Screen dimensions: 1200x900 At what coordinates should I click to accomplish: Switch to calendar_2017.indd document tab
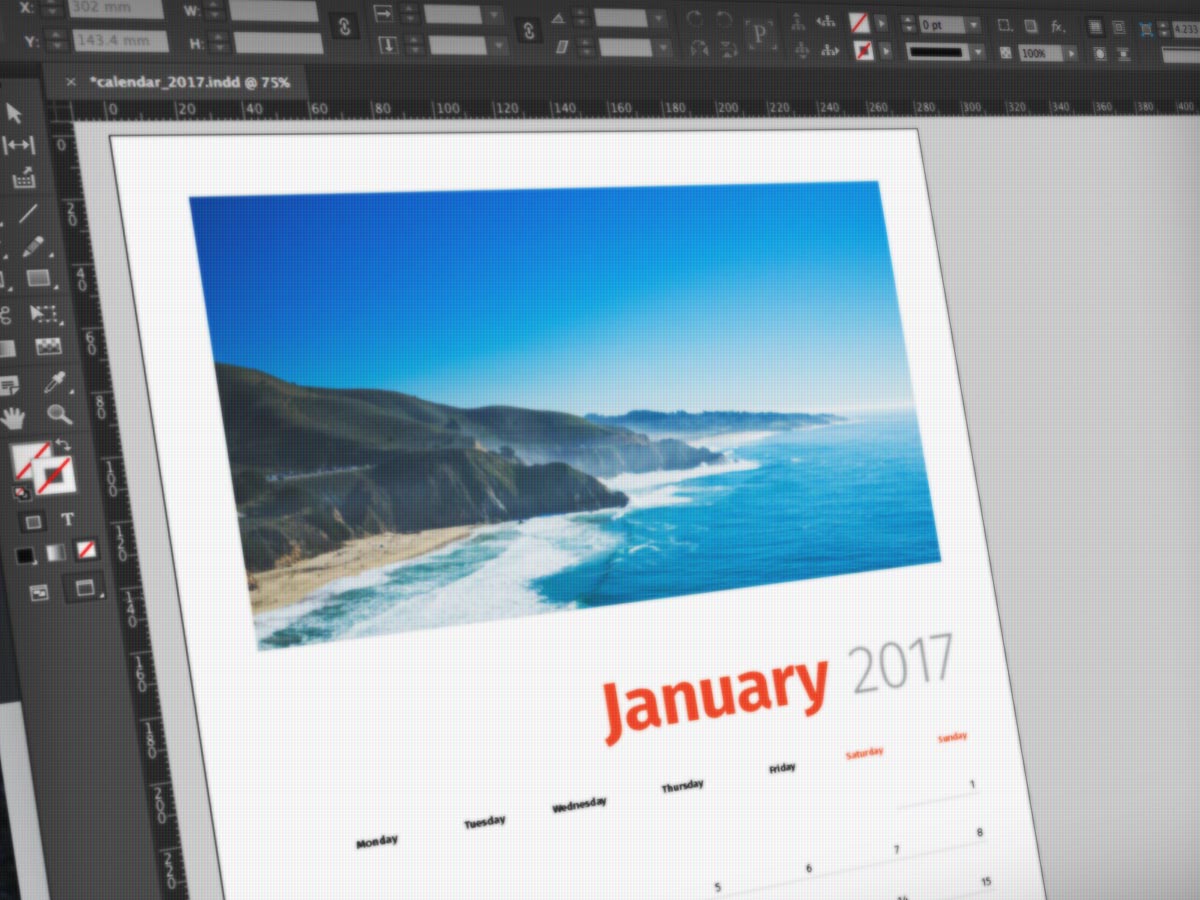[190, 82]
